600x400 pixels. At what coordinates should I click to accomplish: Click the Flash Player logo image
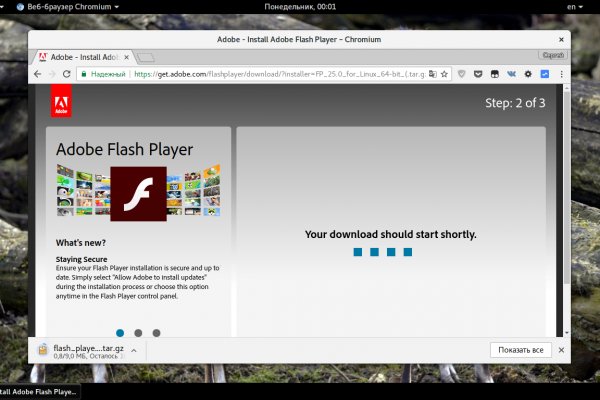tap(138, 193)
